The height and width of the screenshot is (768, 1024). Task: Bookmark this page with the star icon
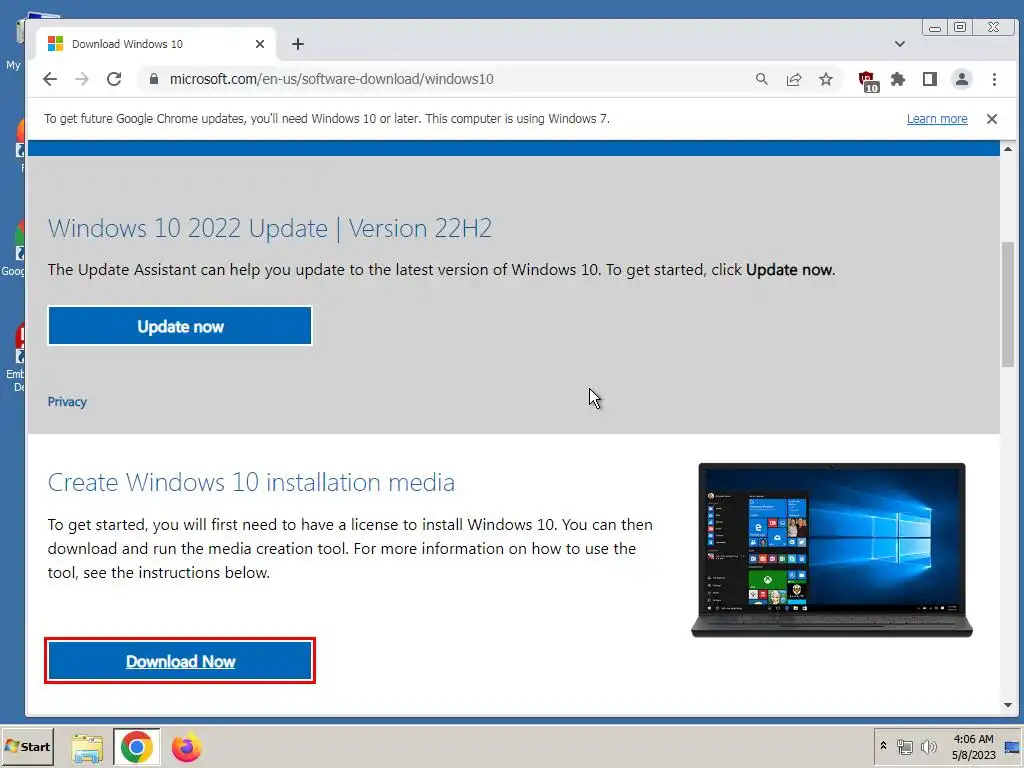826,79
